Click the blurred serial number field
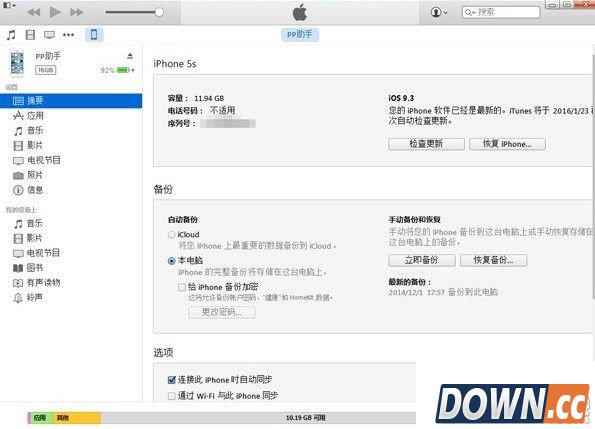 [228, 124]
